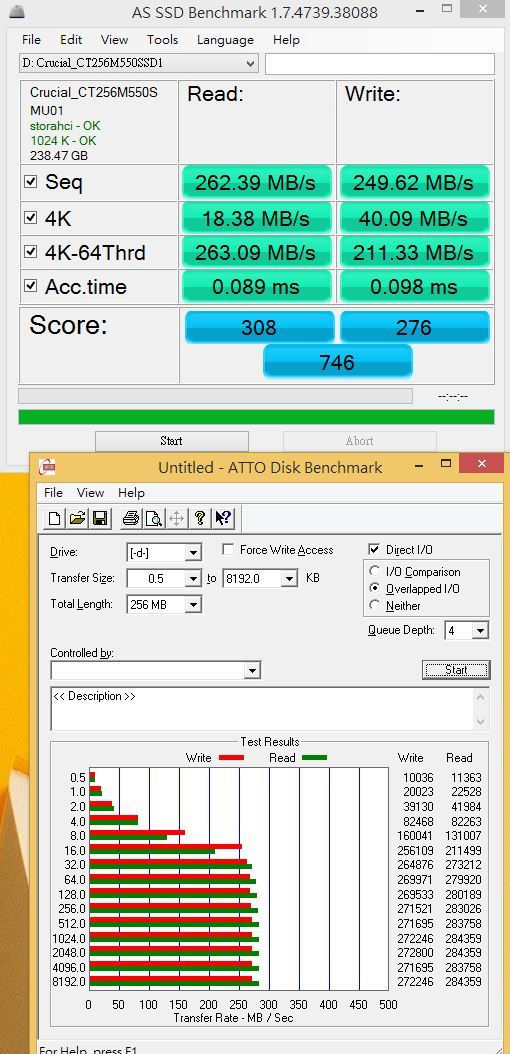Open the View menu in ATTO
This screenshot has height=1054, width=510.
[x=91, y=493]
